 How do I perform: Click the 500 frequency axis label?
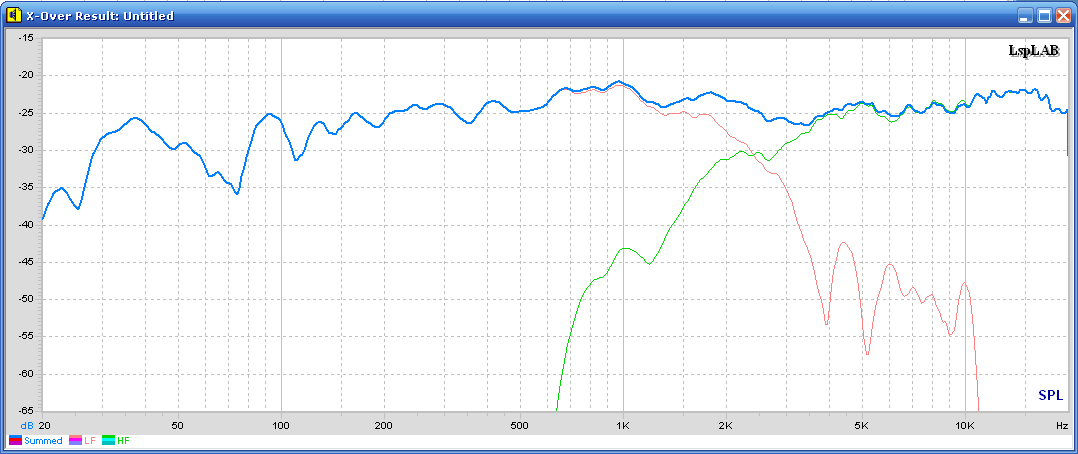[520, 426]
